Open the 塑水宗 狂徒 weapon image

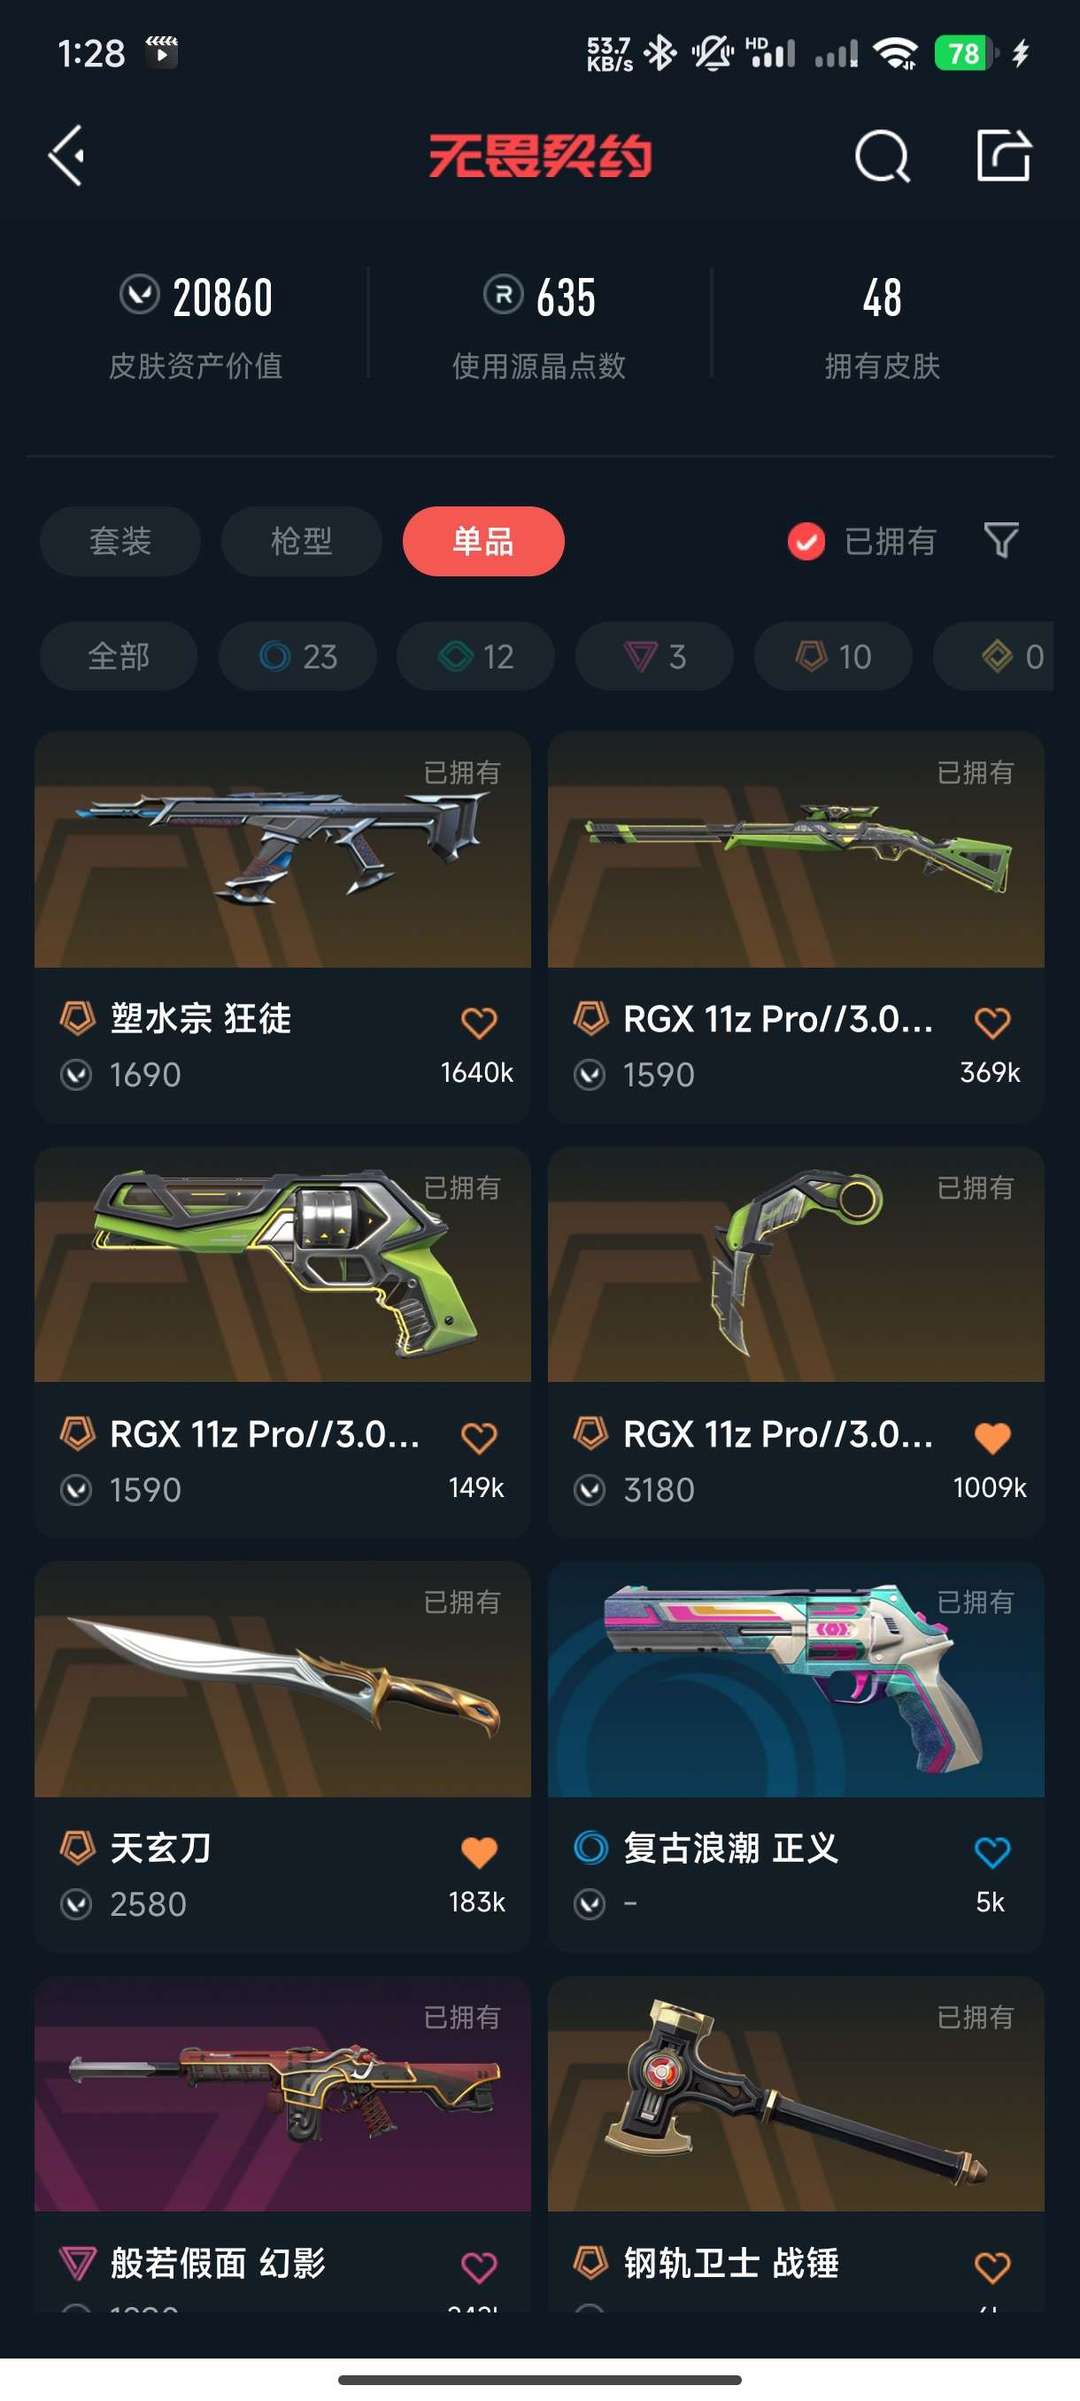point(282,850)
